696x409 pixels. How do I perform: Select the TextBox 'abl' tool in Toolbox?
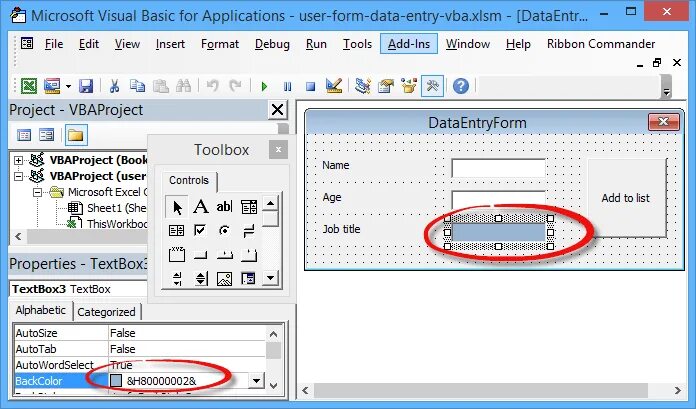click(224, 206)
